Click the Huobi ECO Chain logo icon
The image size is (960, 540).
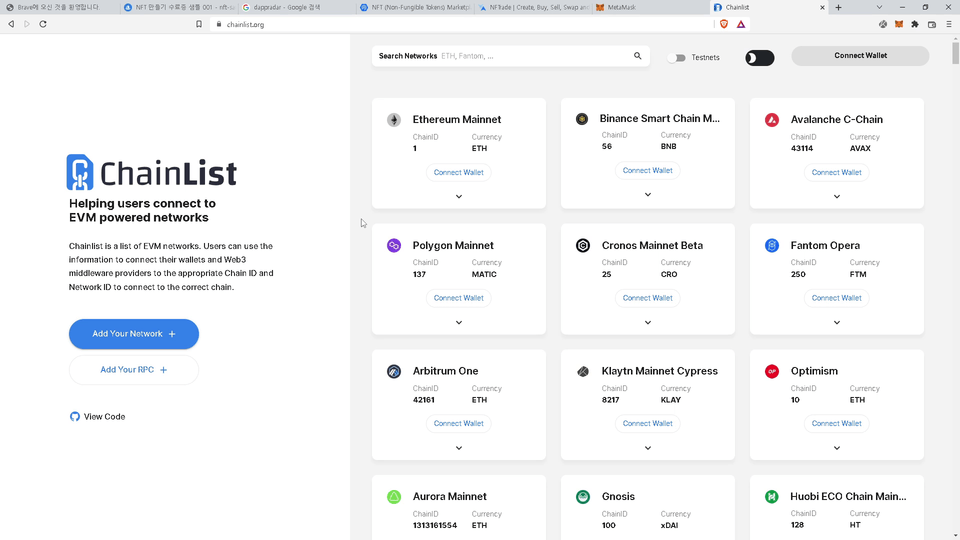[772, 497]
